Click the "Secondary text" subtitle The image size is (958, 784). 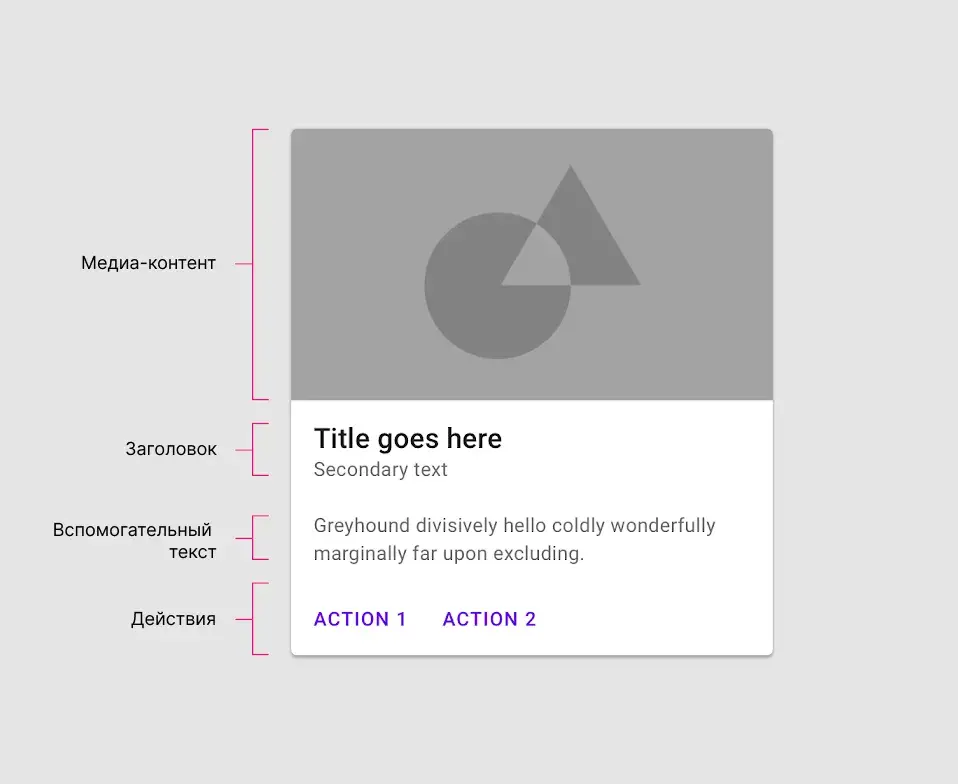click(381, 469)
